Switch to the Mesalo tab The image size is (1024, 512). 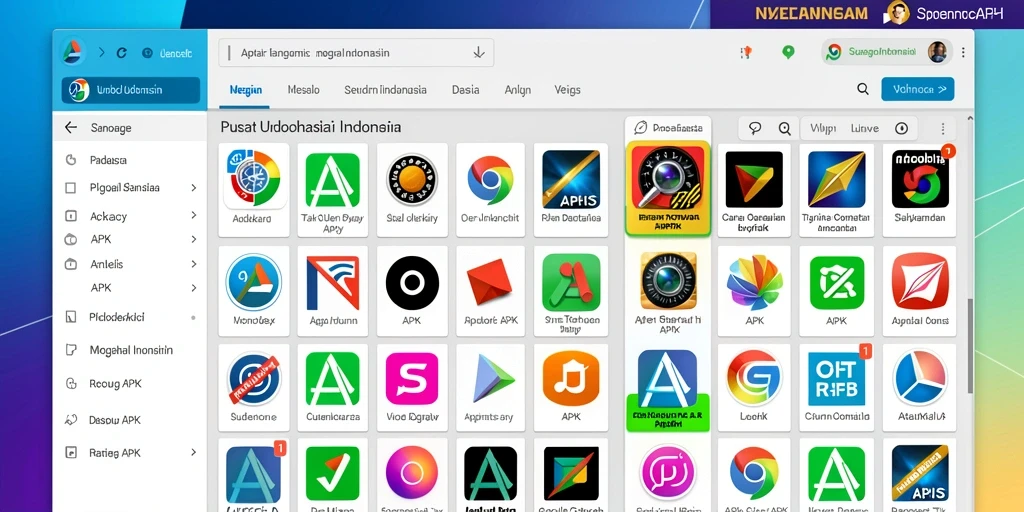pos(304,90)
